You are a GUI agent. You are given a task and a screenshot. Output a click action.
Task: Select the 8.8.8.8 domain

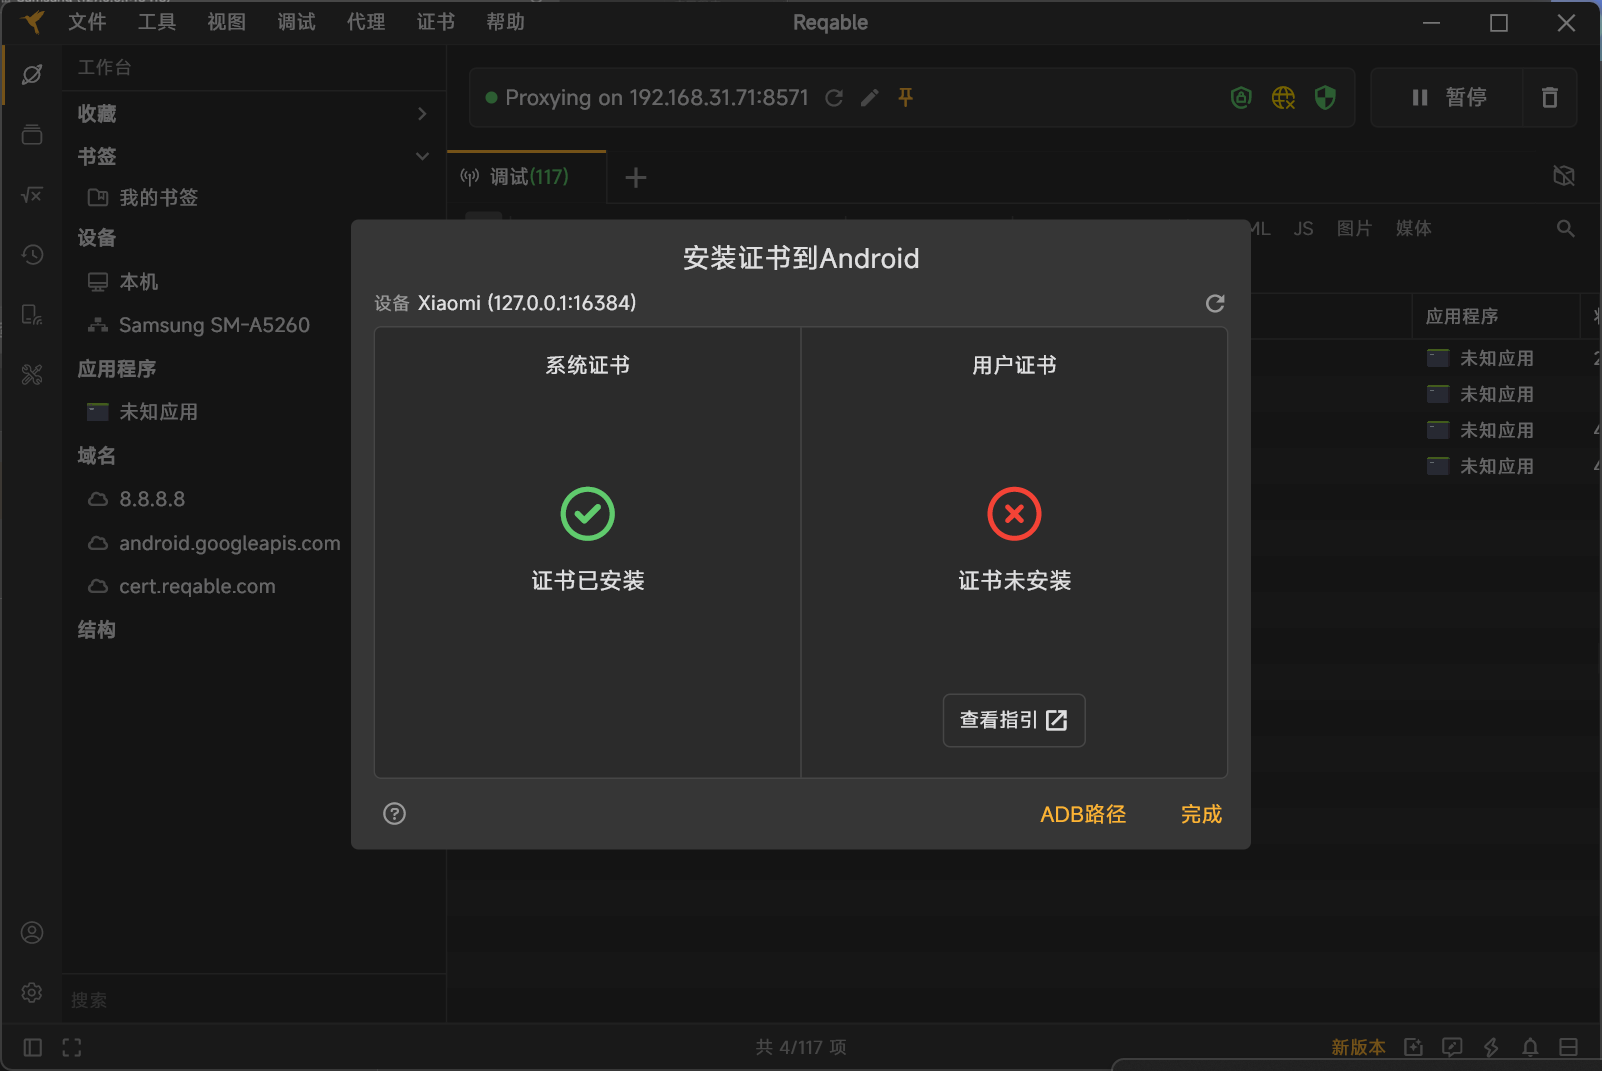[x=152, y=499]
